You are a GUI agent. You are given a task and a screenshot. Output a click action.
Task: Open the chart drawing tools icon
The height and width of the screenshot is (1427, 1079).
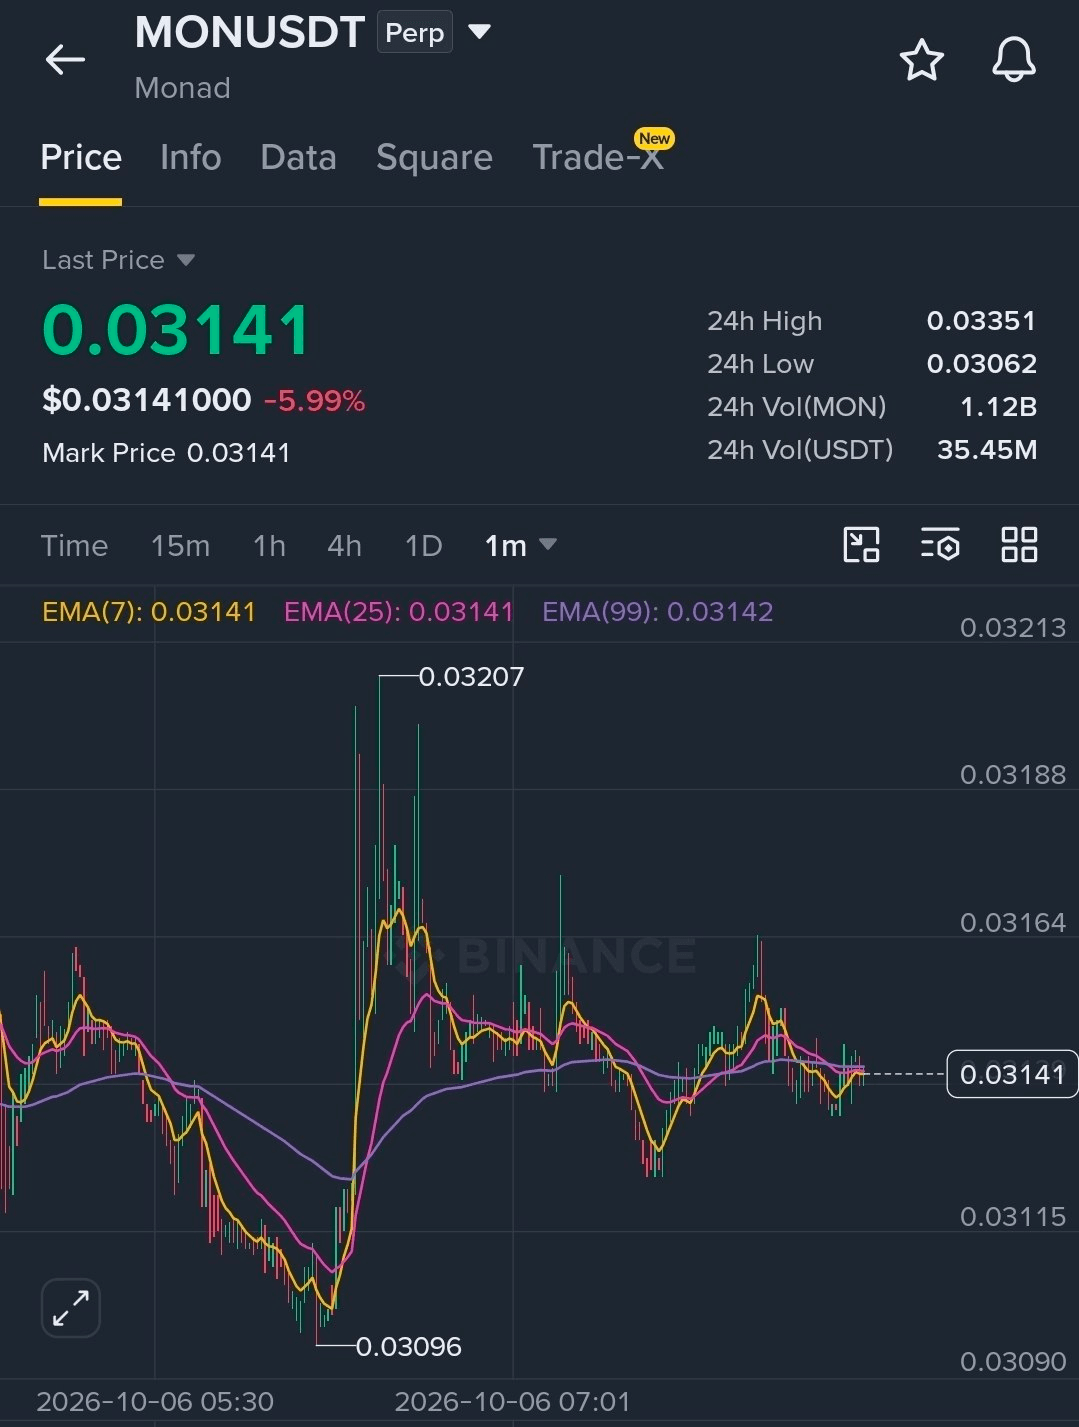861,545
